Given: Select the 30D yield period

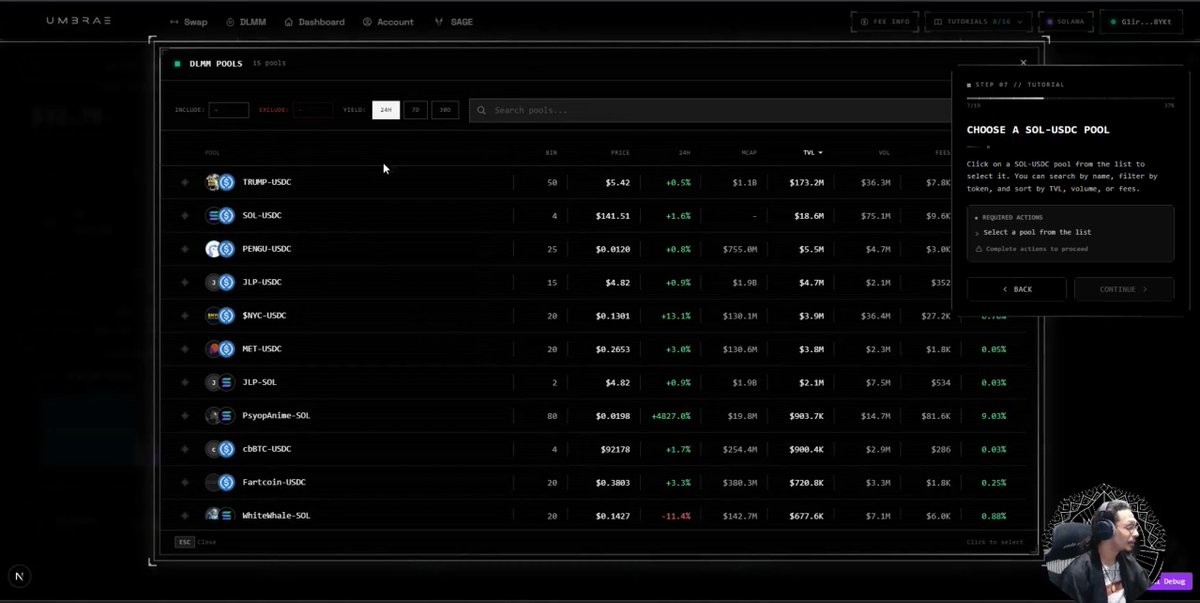Looking at the screenshot, I should pyautogui.click(x=445, y=110).
